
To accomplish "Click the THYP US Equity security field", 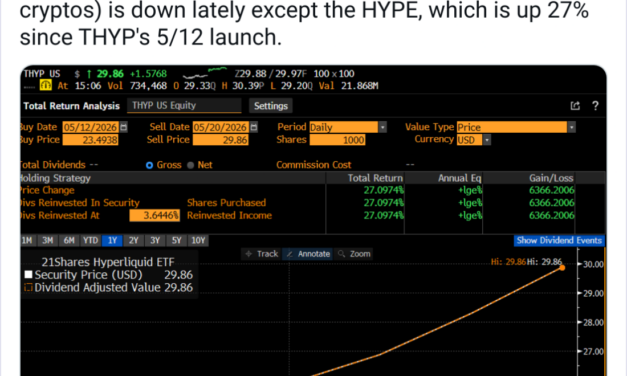I will pos(184,106).
